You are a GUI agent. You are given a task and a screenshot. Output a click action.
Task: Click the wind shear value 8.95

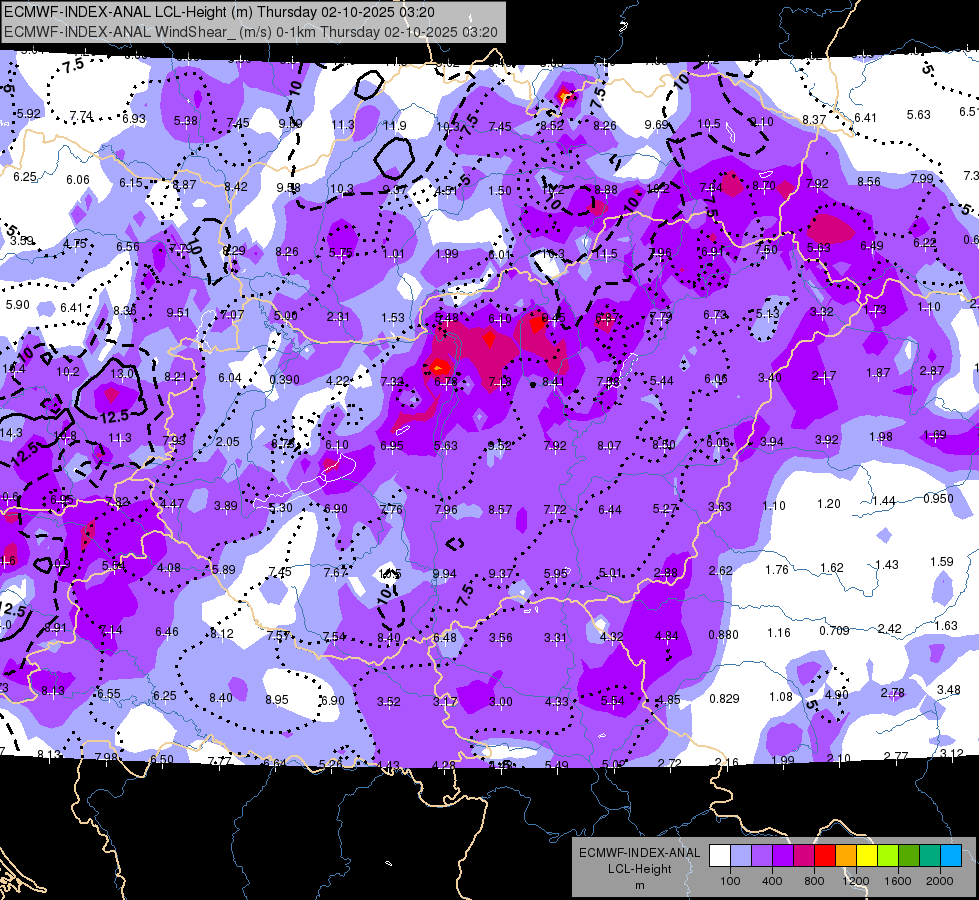click(277, 700)
